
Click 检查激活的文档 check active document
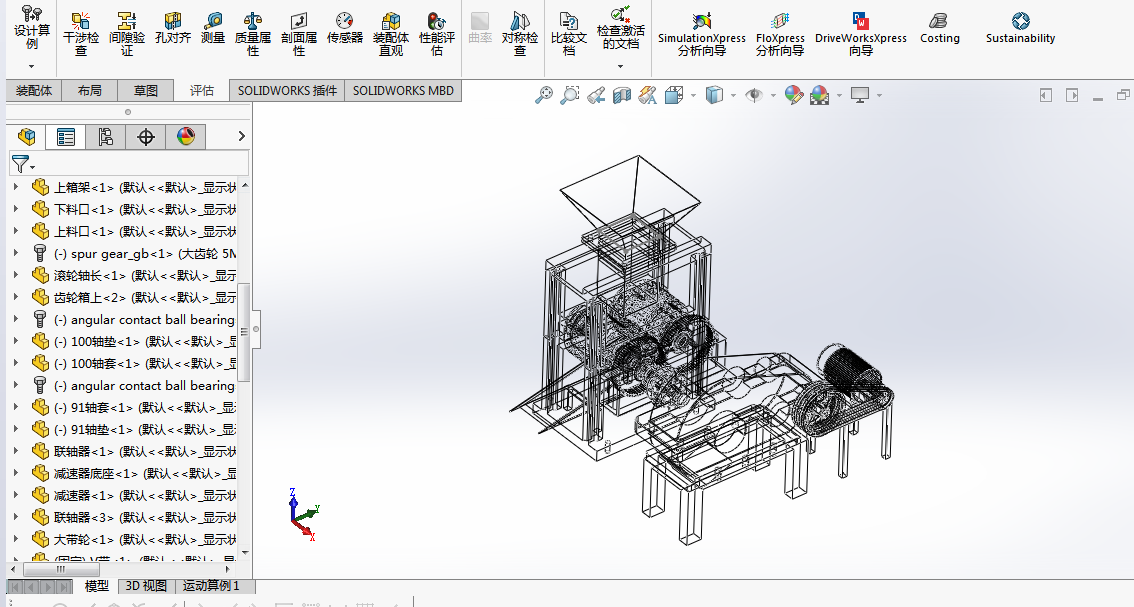tap(621, 29)
